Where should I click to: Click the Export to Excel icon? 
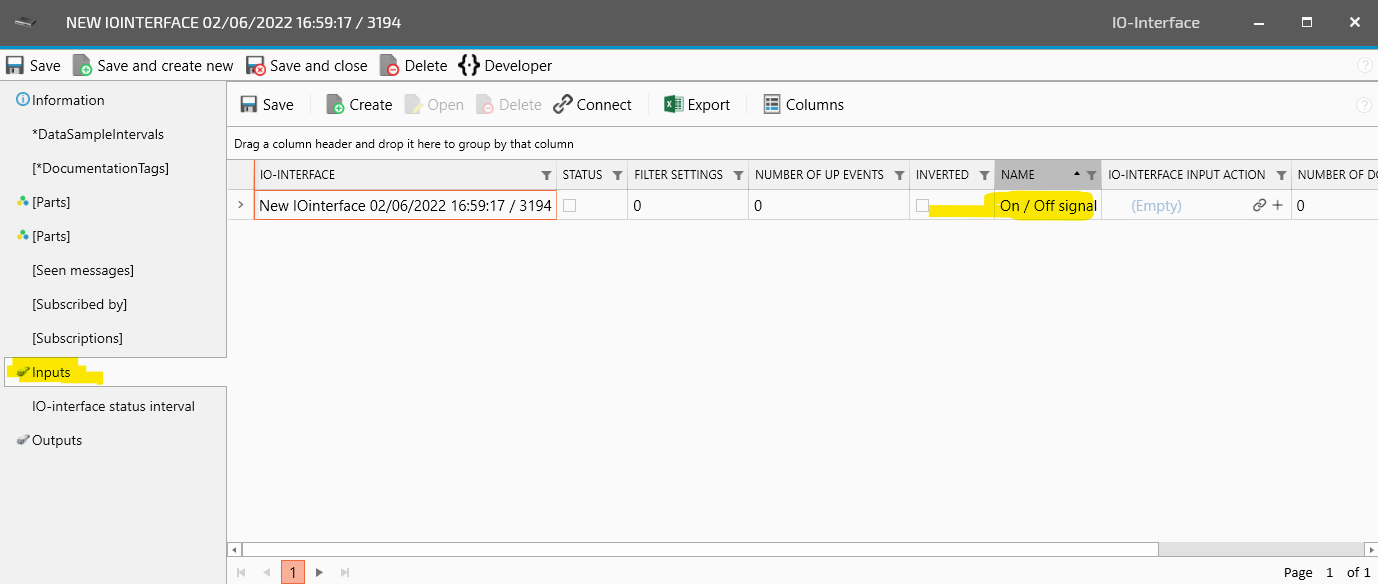[673, 105]
